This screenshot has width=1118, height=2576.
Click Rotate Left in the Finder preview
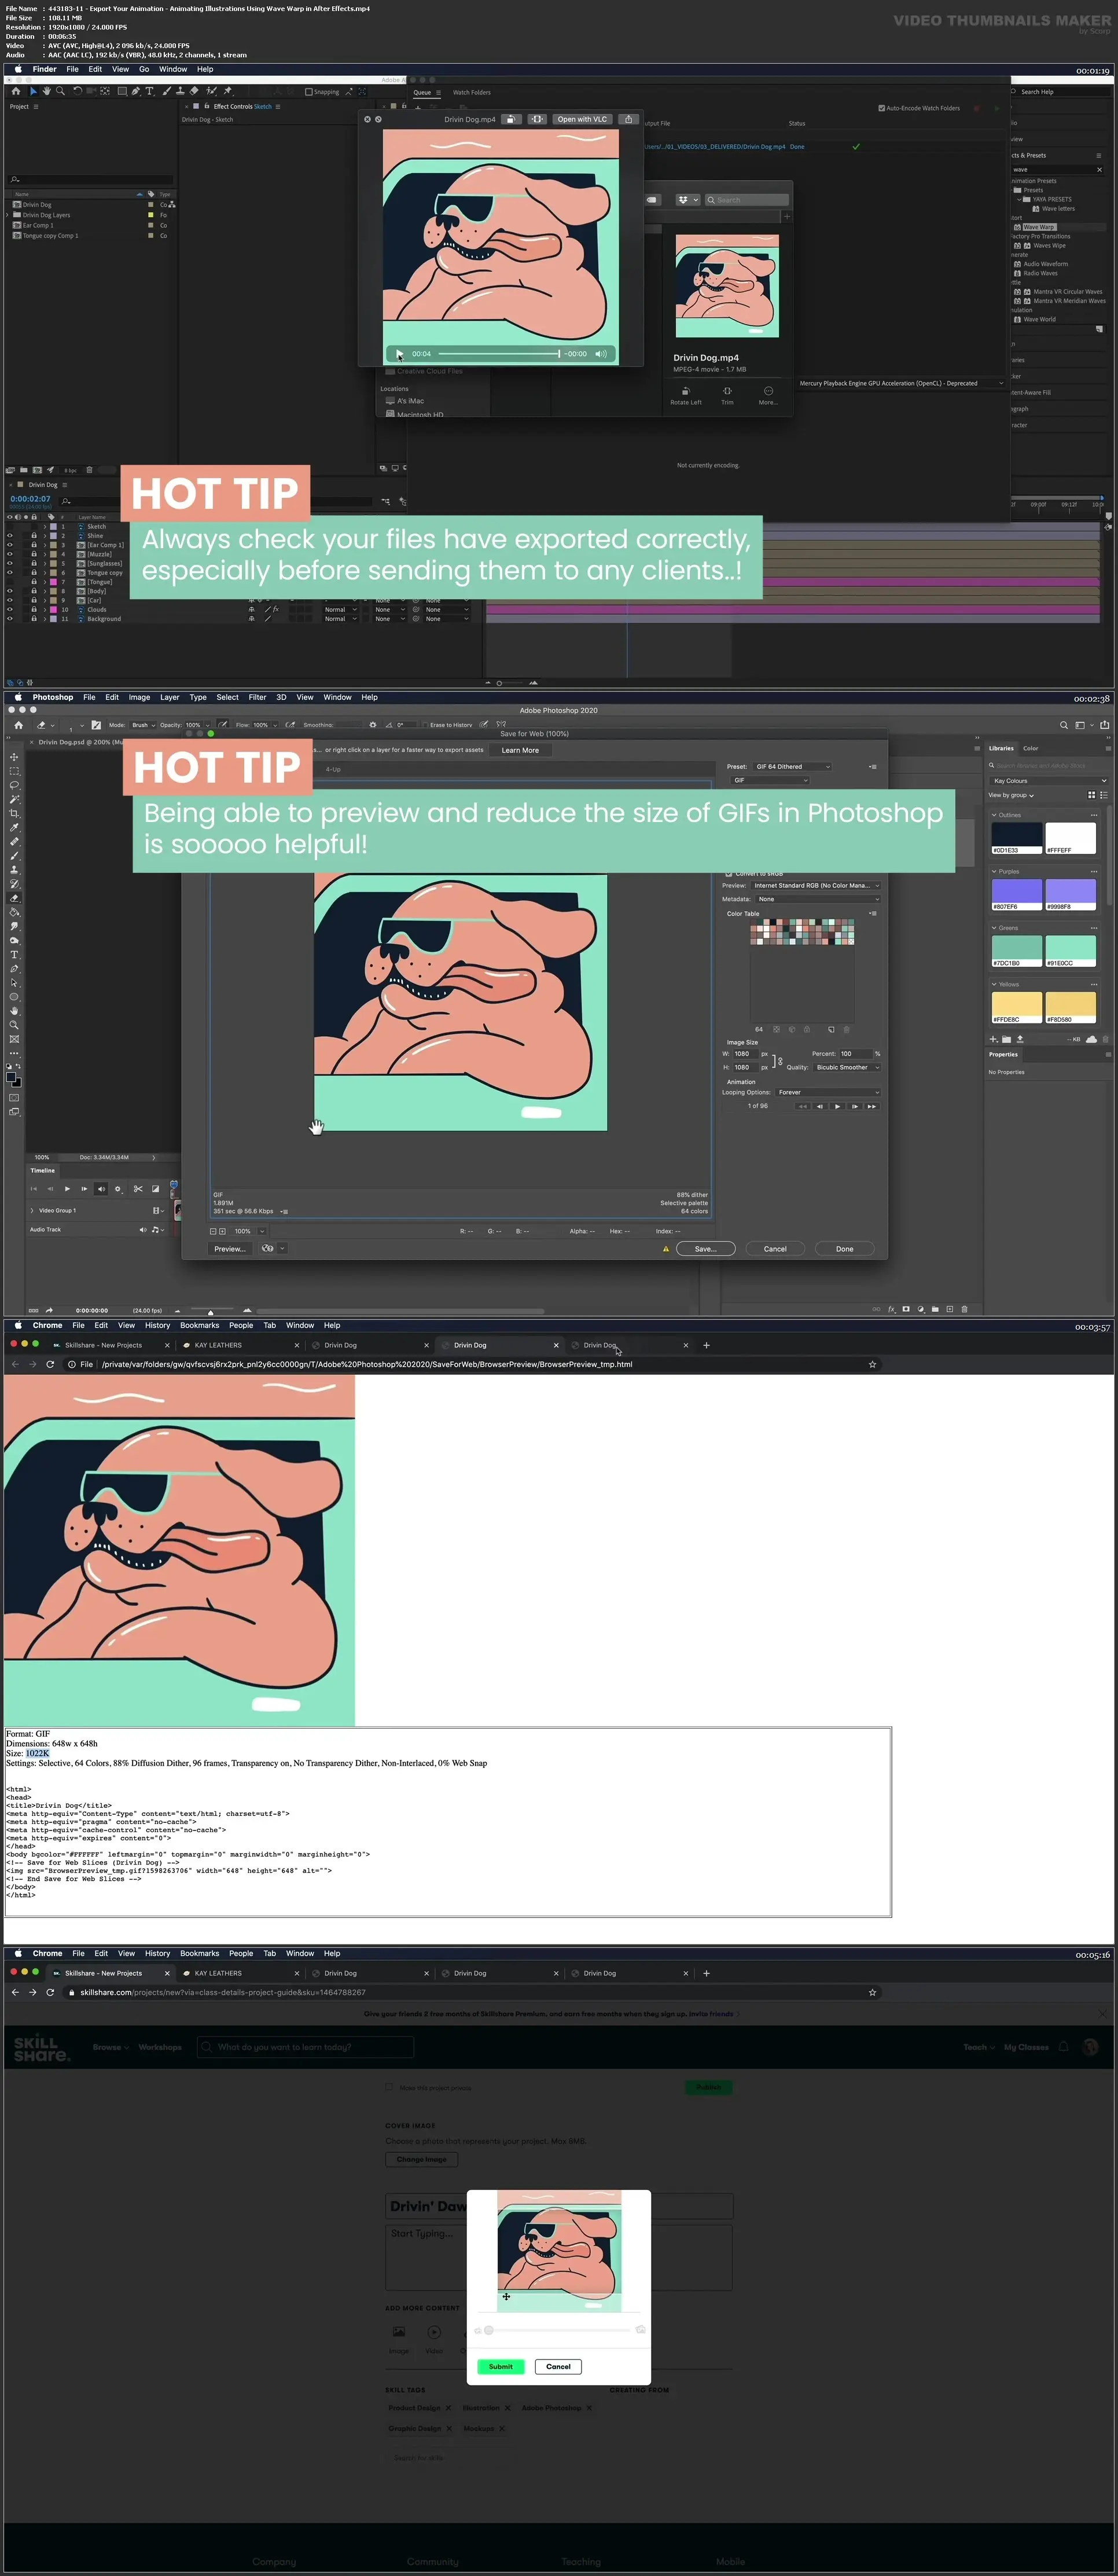[686, 395]
